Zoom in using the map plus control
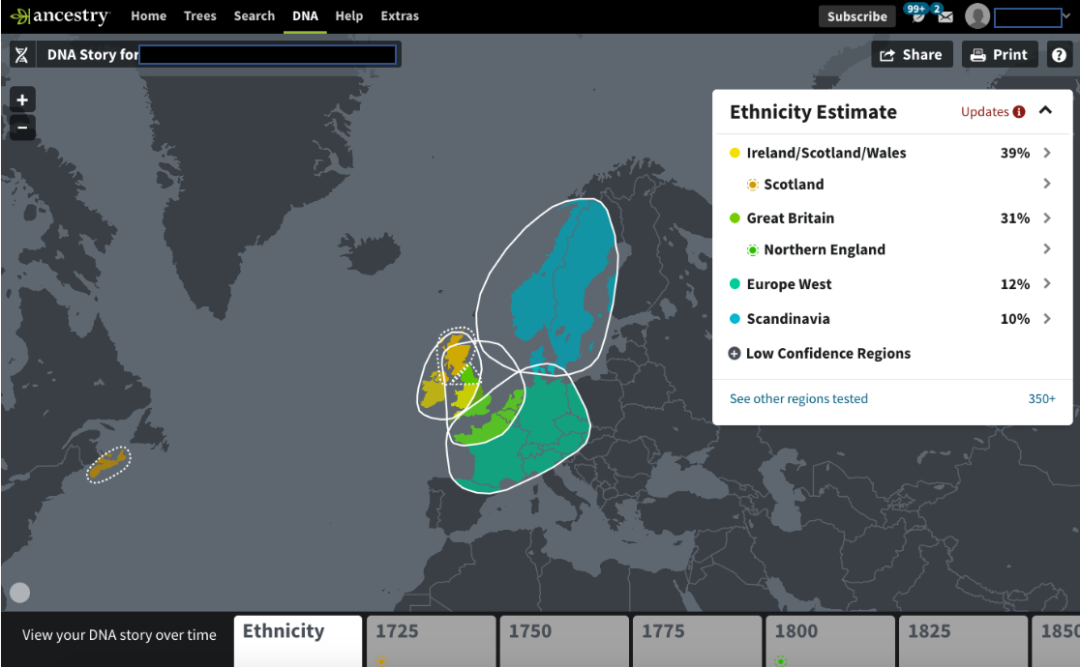This screenshot has height=667, width=1080. point(22,99)
